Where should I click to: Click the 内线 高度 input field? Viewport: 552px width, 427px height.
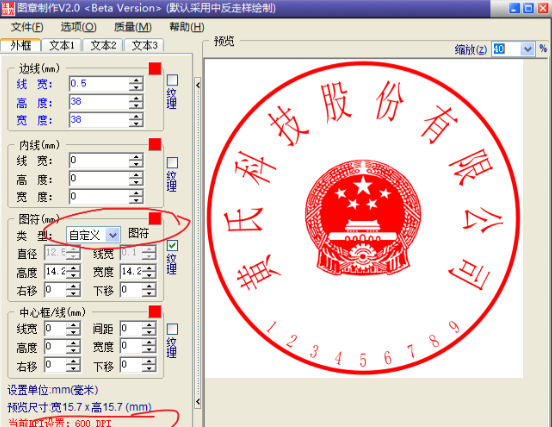99,178
